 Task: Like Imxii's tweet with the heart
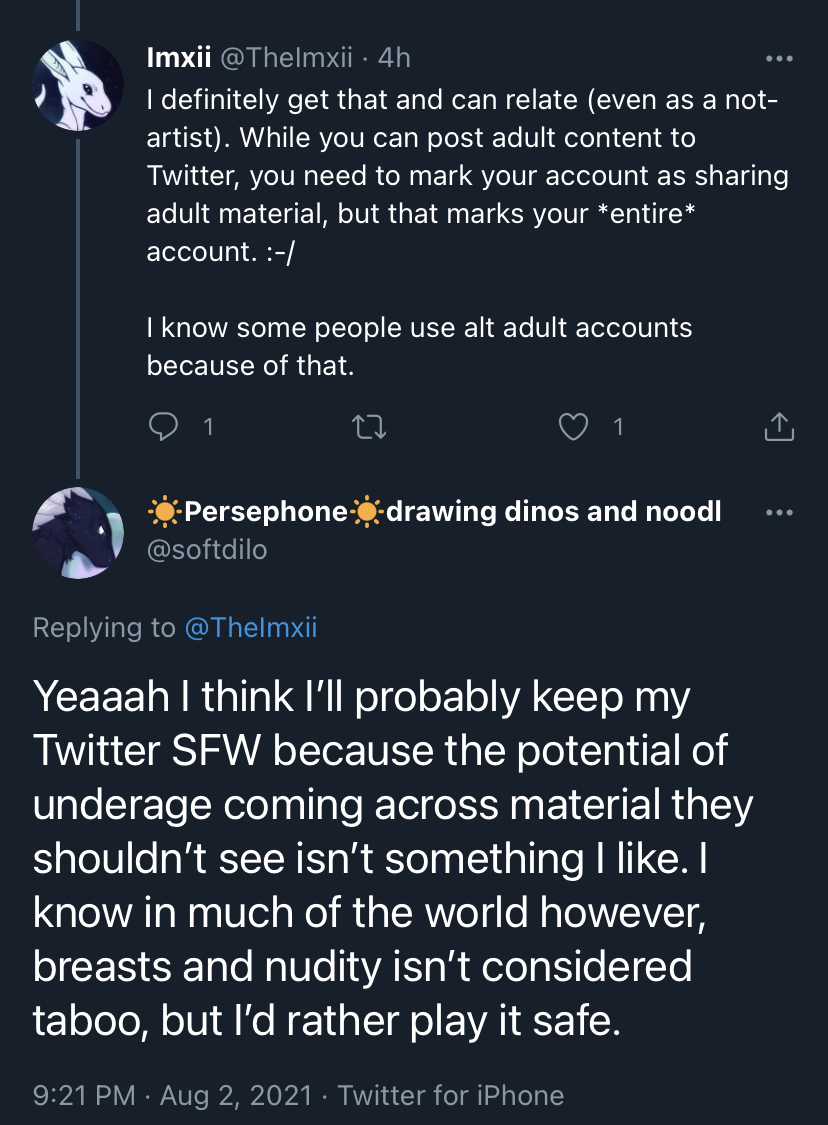[573, 426]
